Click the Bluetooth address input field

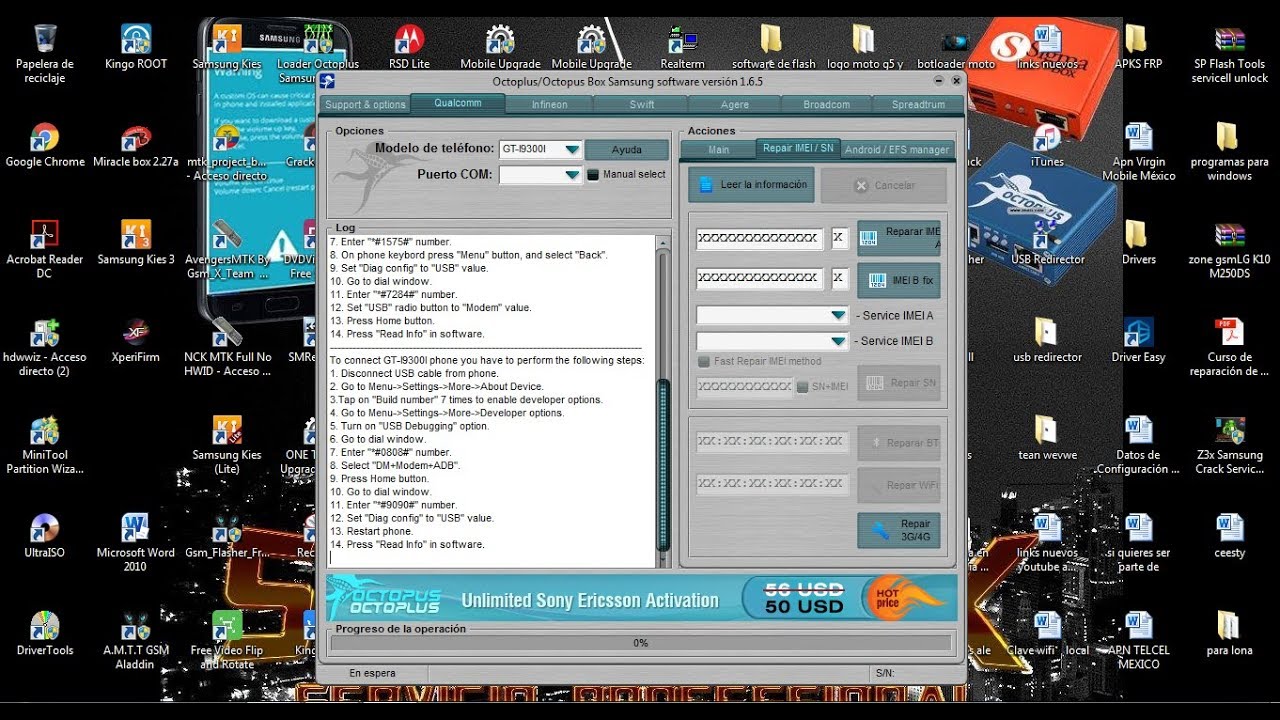point(772,441)
